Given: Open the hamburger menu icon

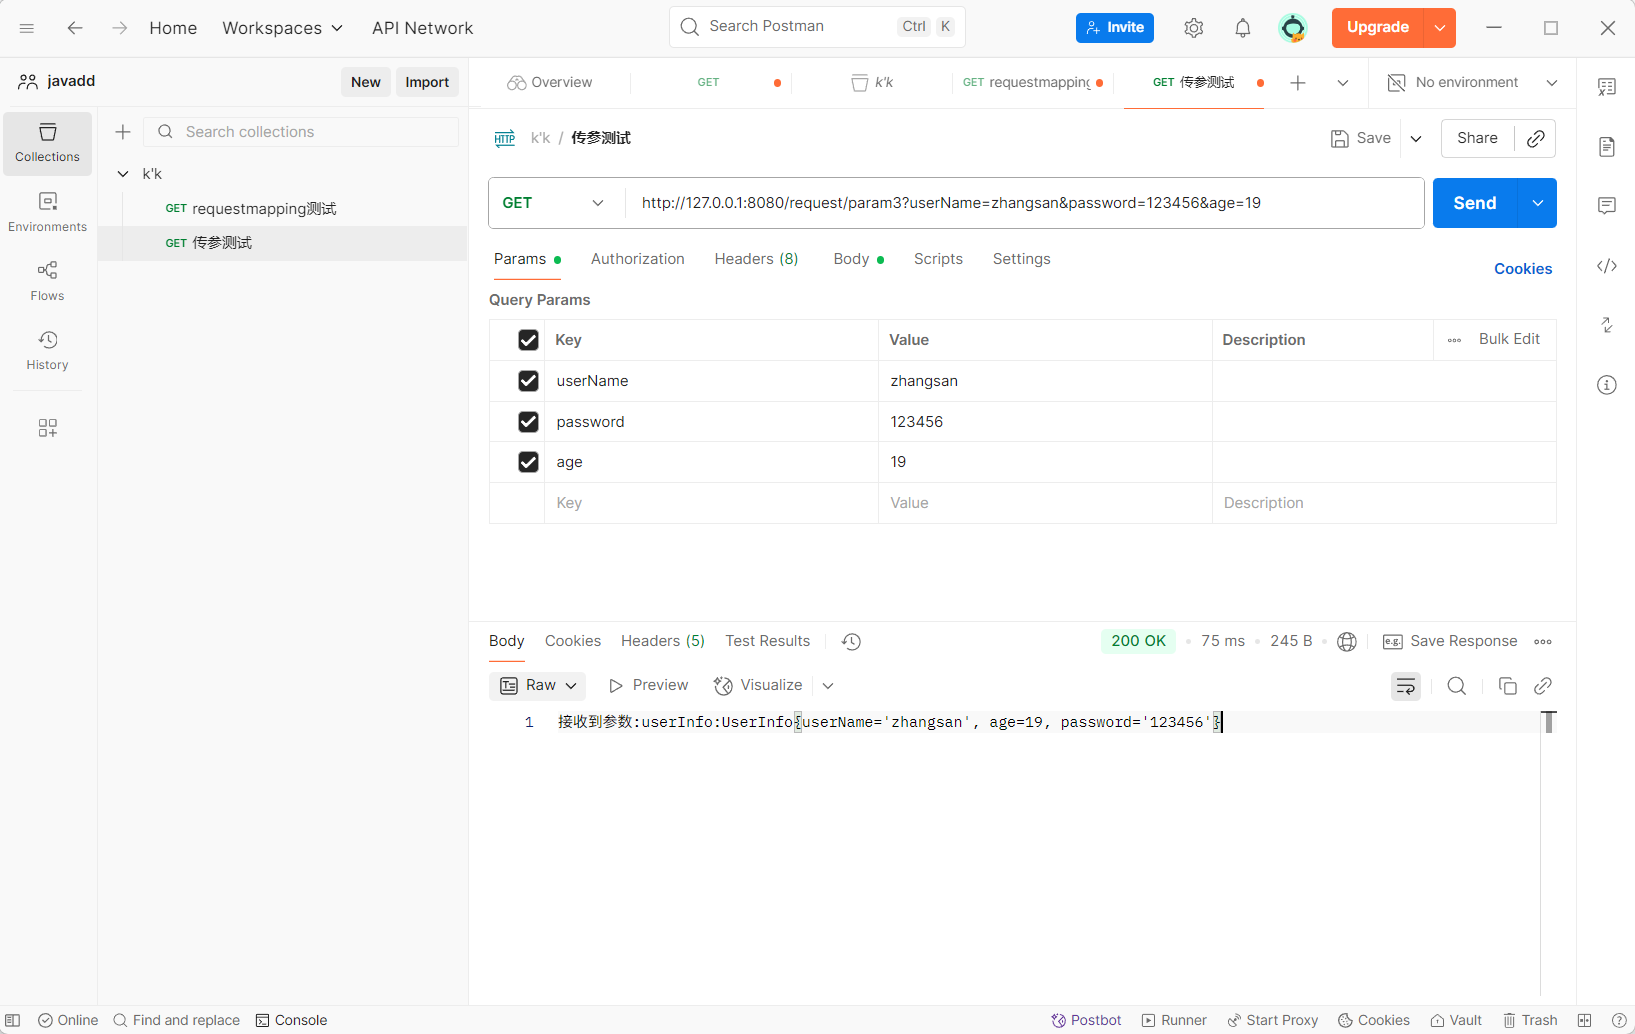Looking at the screenshot, I should point(27,28).
